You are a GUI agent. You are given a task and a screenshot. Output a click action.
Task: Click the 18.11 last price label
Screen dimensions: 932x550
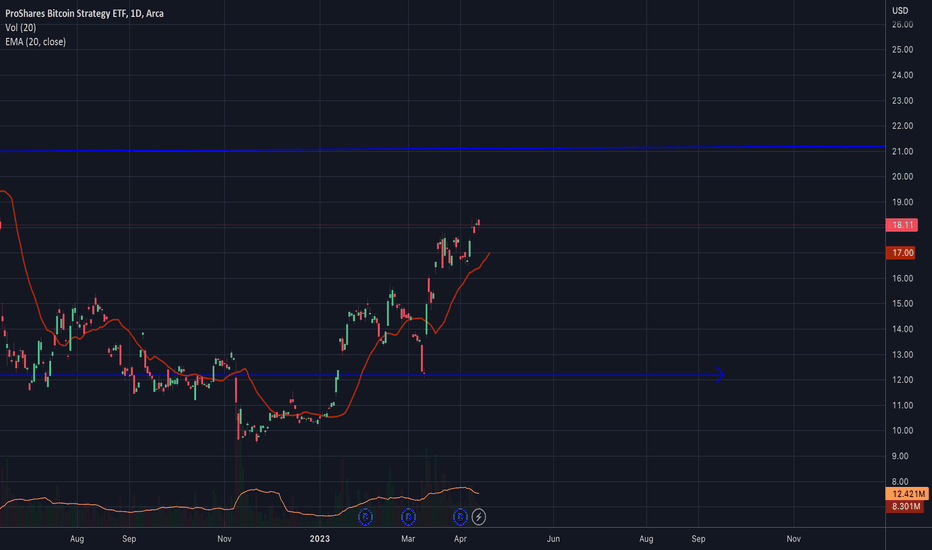[902, 225]
